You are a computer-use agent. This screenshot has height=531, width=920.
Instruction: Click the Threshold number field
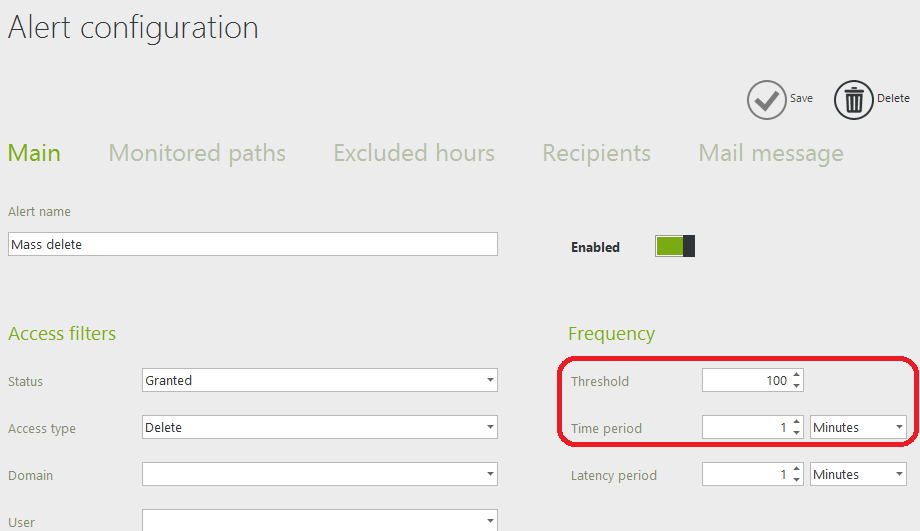pyautogui.click(x=746, y=380)
